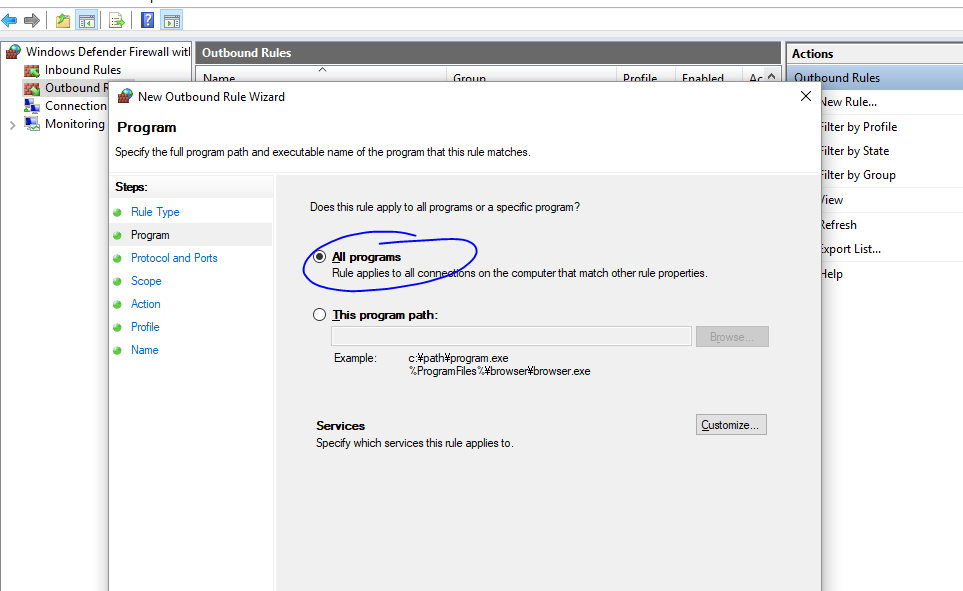Image resolution: width=963 pixels, height=591 pixels.
Task: Click the Inbound Rules brick wall icon
Action: [x=32, y=71]
